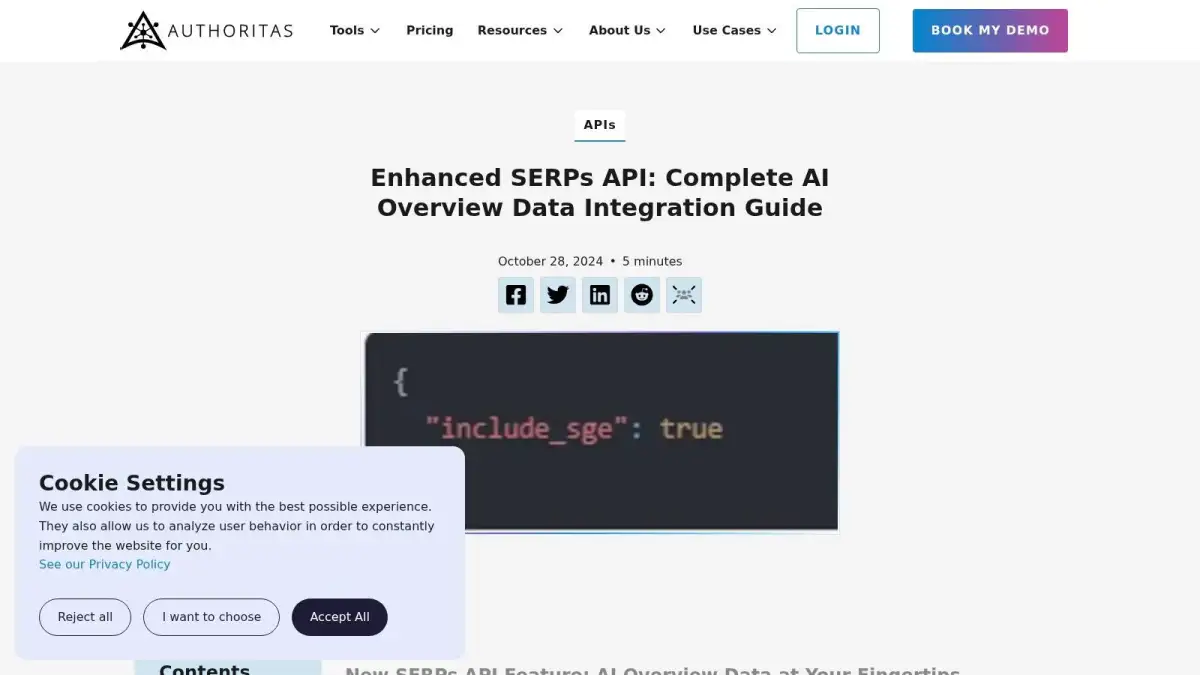
Task: Click the Authoritas wordmark text
Action: (x=231, y=31)
